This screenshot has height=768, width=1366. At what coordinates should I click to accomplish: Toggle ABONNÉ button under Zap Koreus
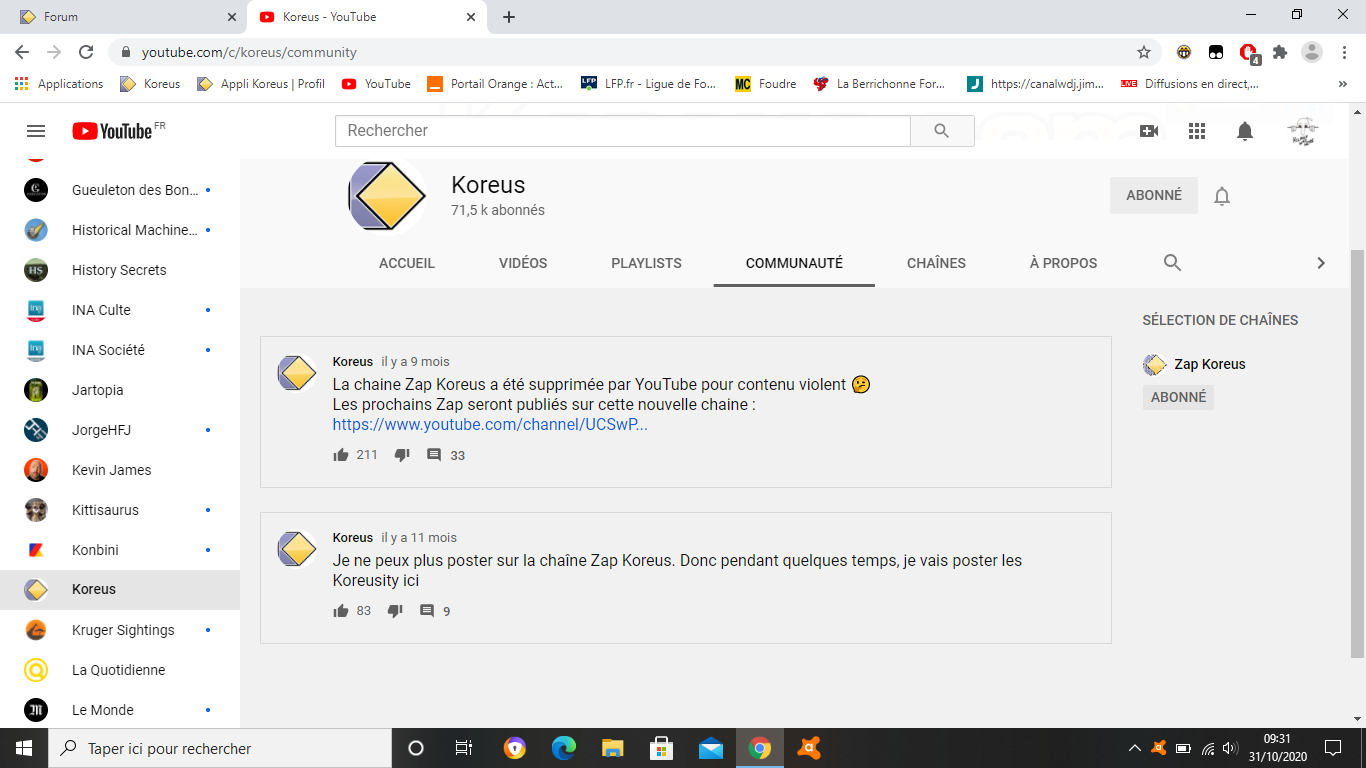[x=1178, y=397]
